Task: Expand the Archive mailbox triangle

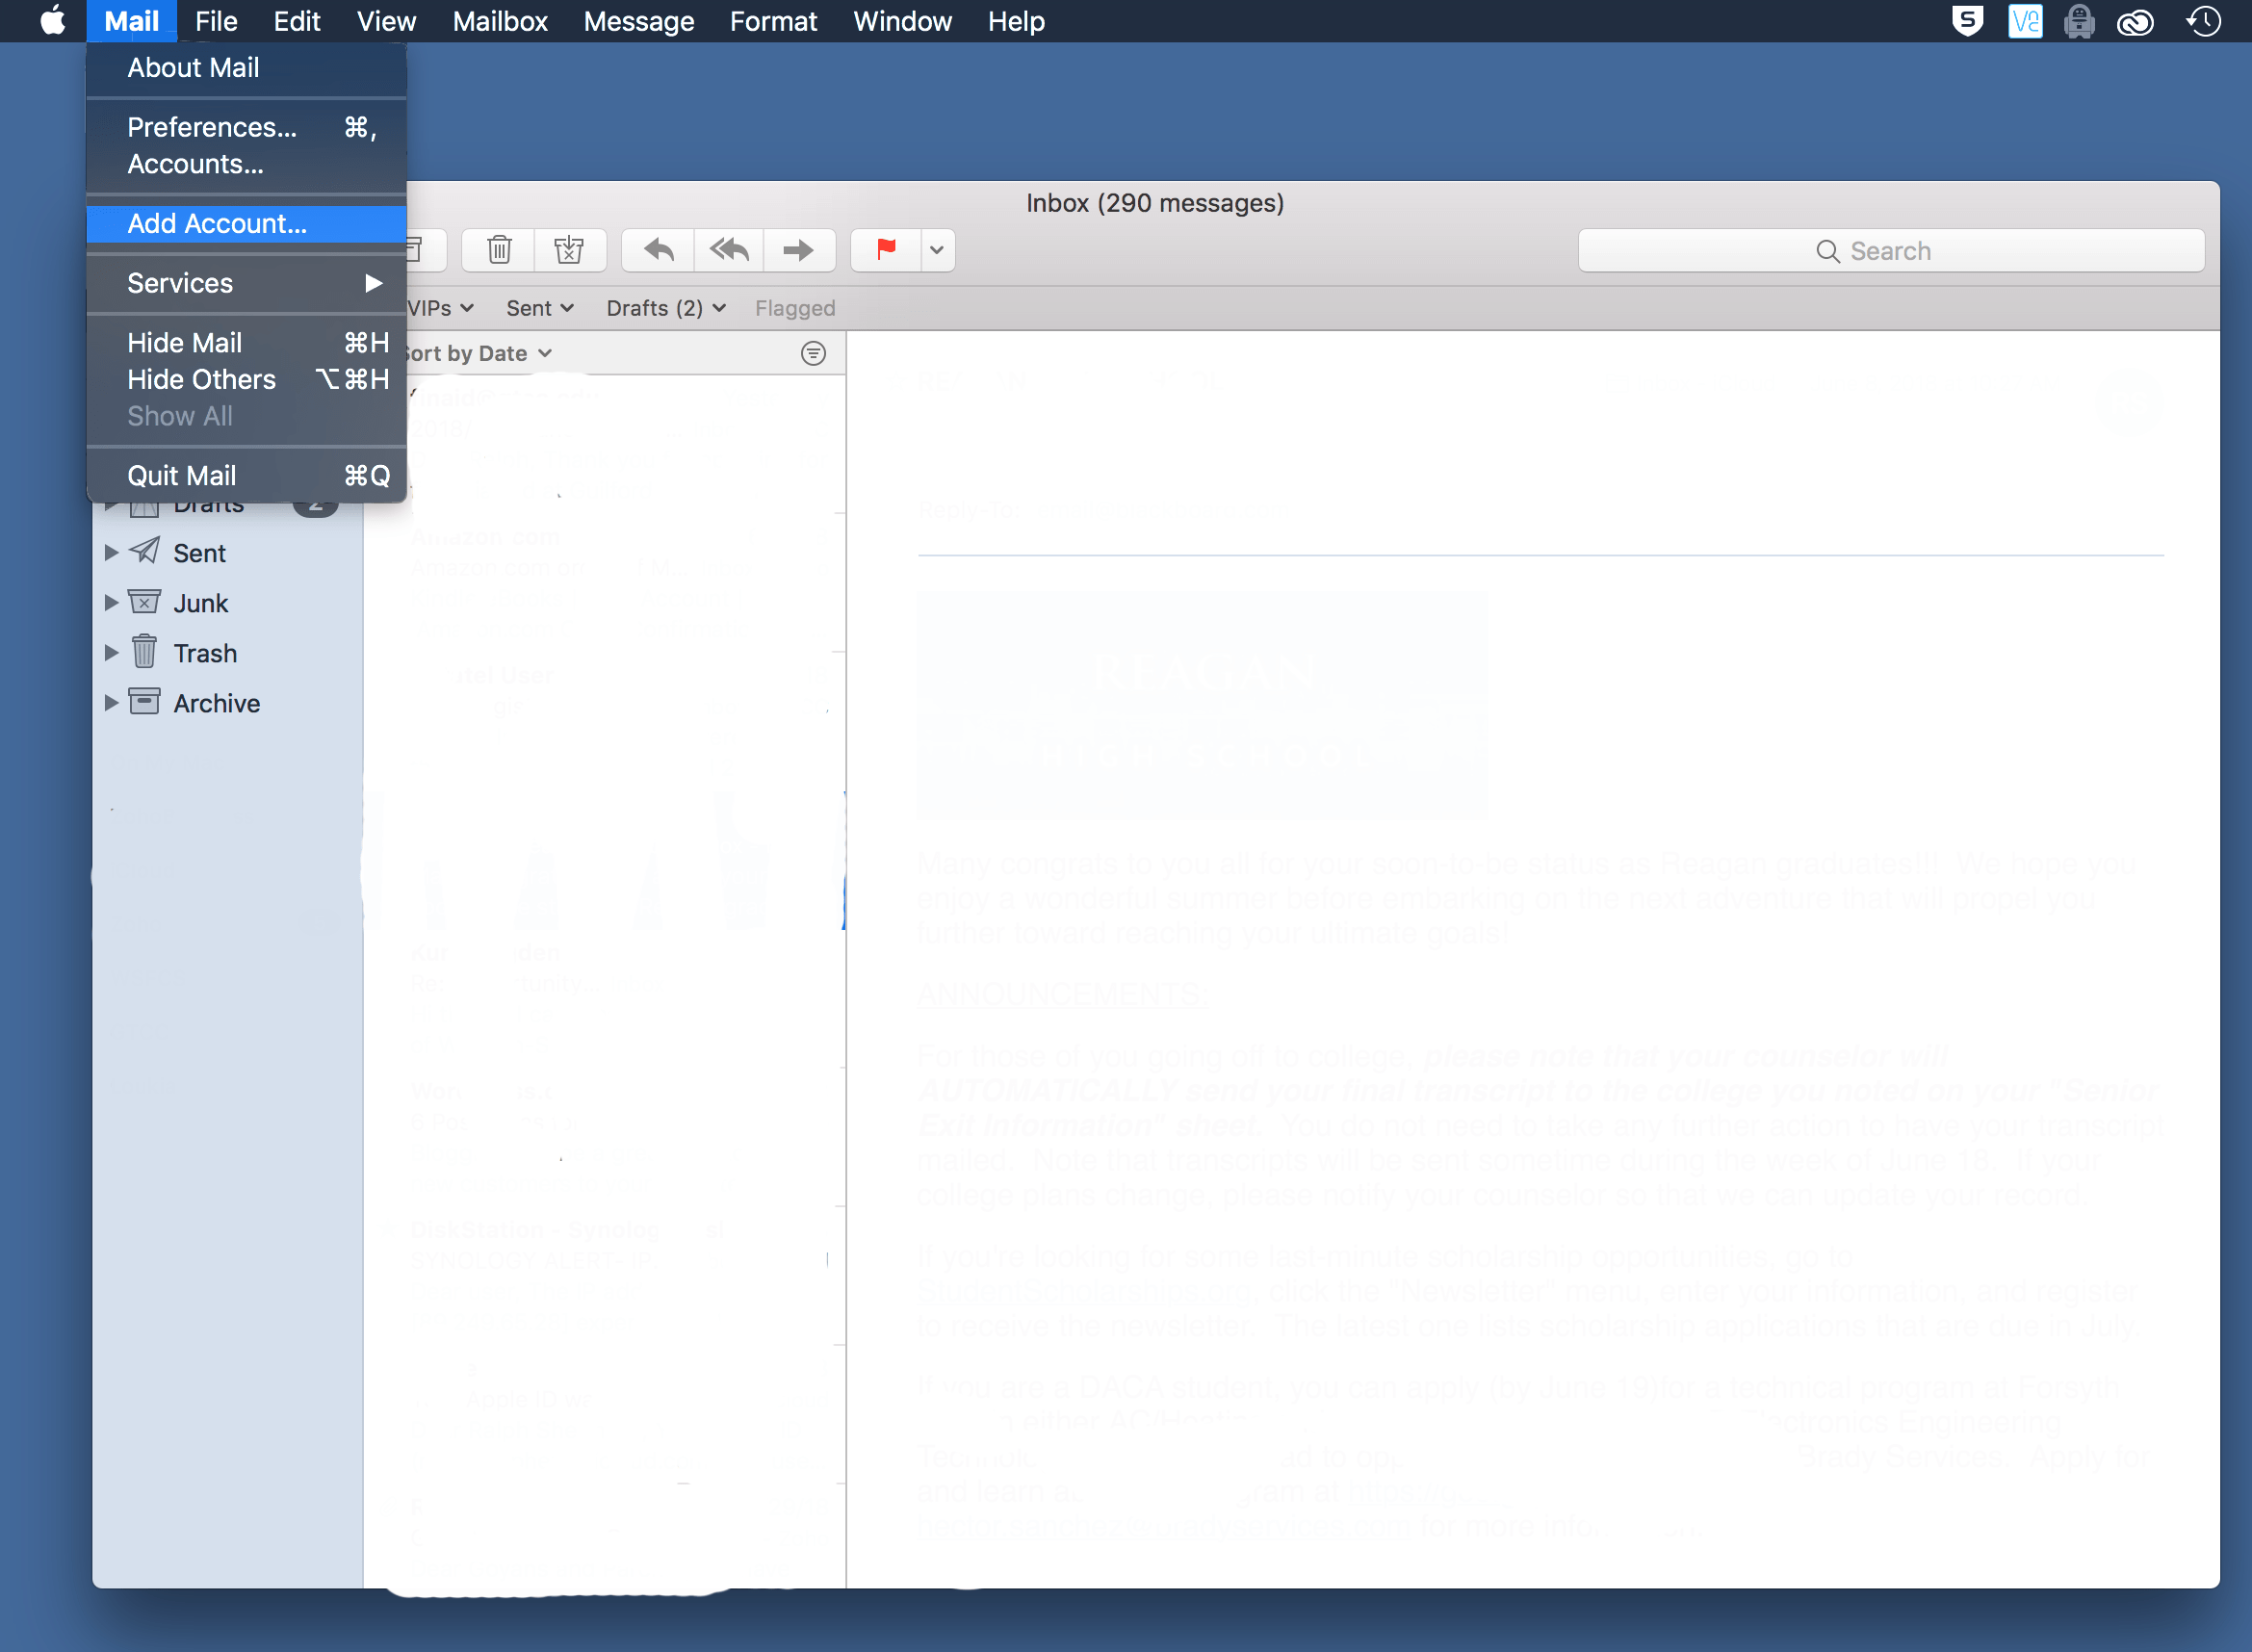Action: click(112, 702)
